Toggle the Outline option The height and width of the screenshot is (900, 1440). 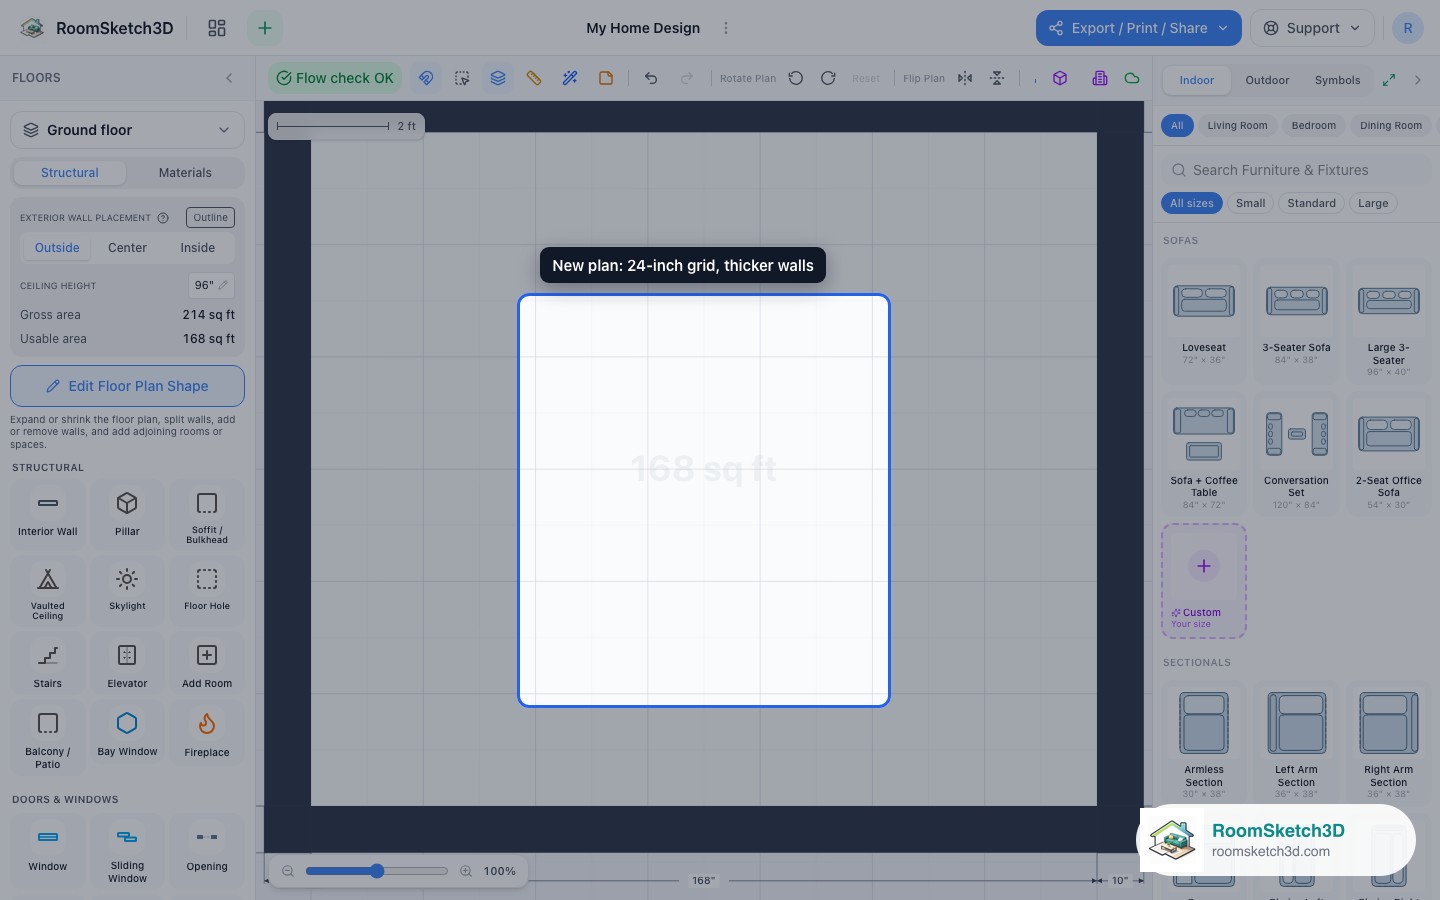pyautogui.click(x=210, y=218)
